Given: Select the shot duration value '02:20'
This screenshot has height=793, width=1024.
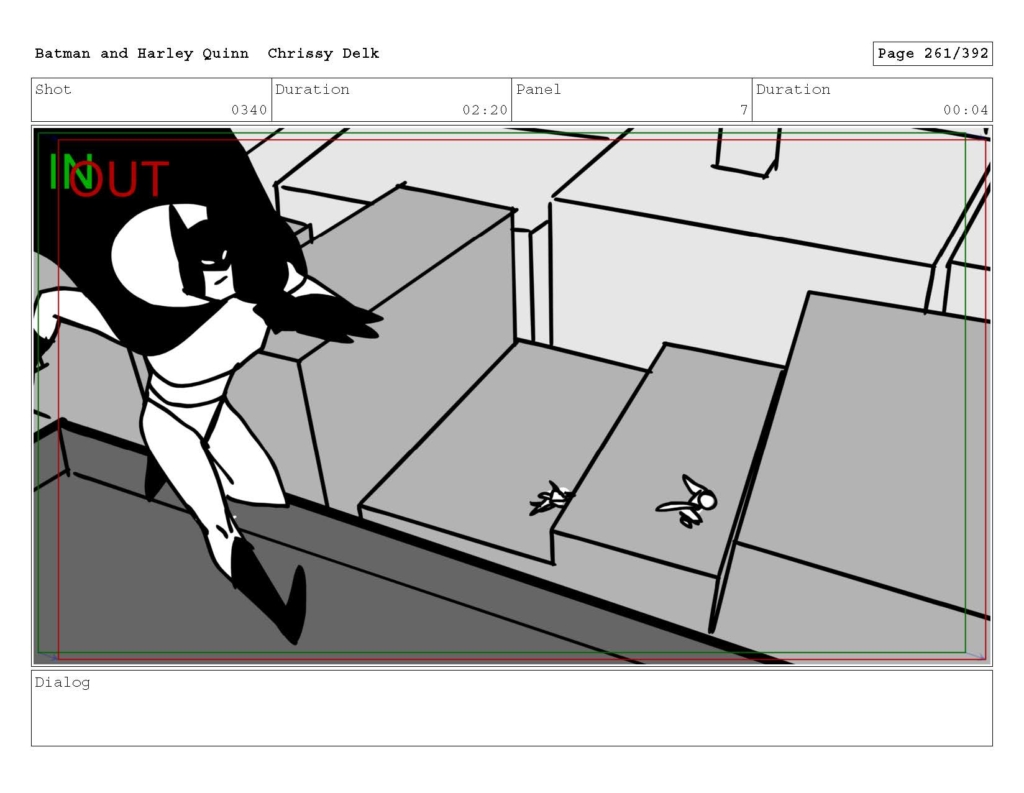Looking at the screenshot, I should coord(485,110).
